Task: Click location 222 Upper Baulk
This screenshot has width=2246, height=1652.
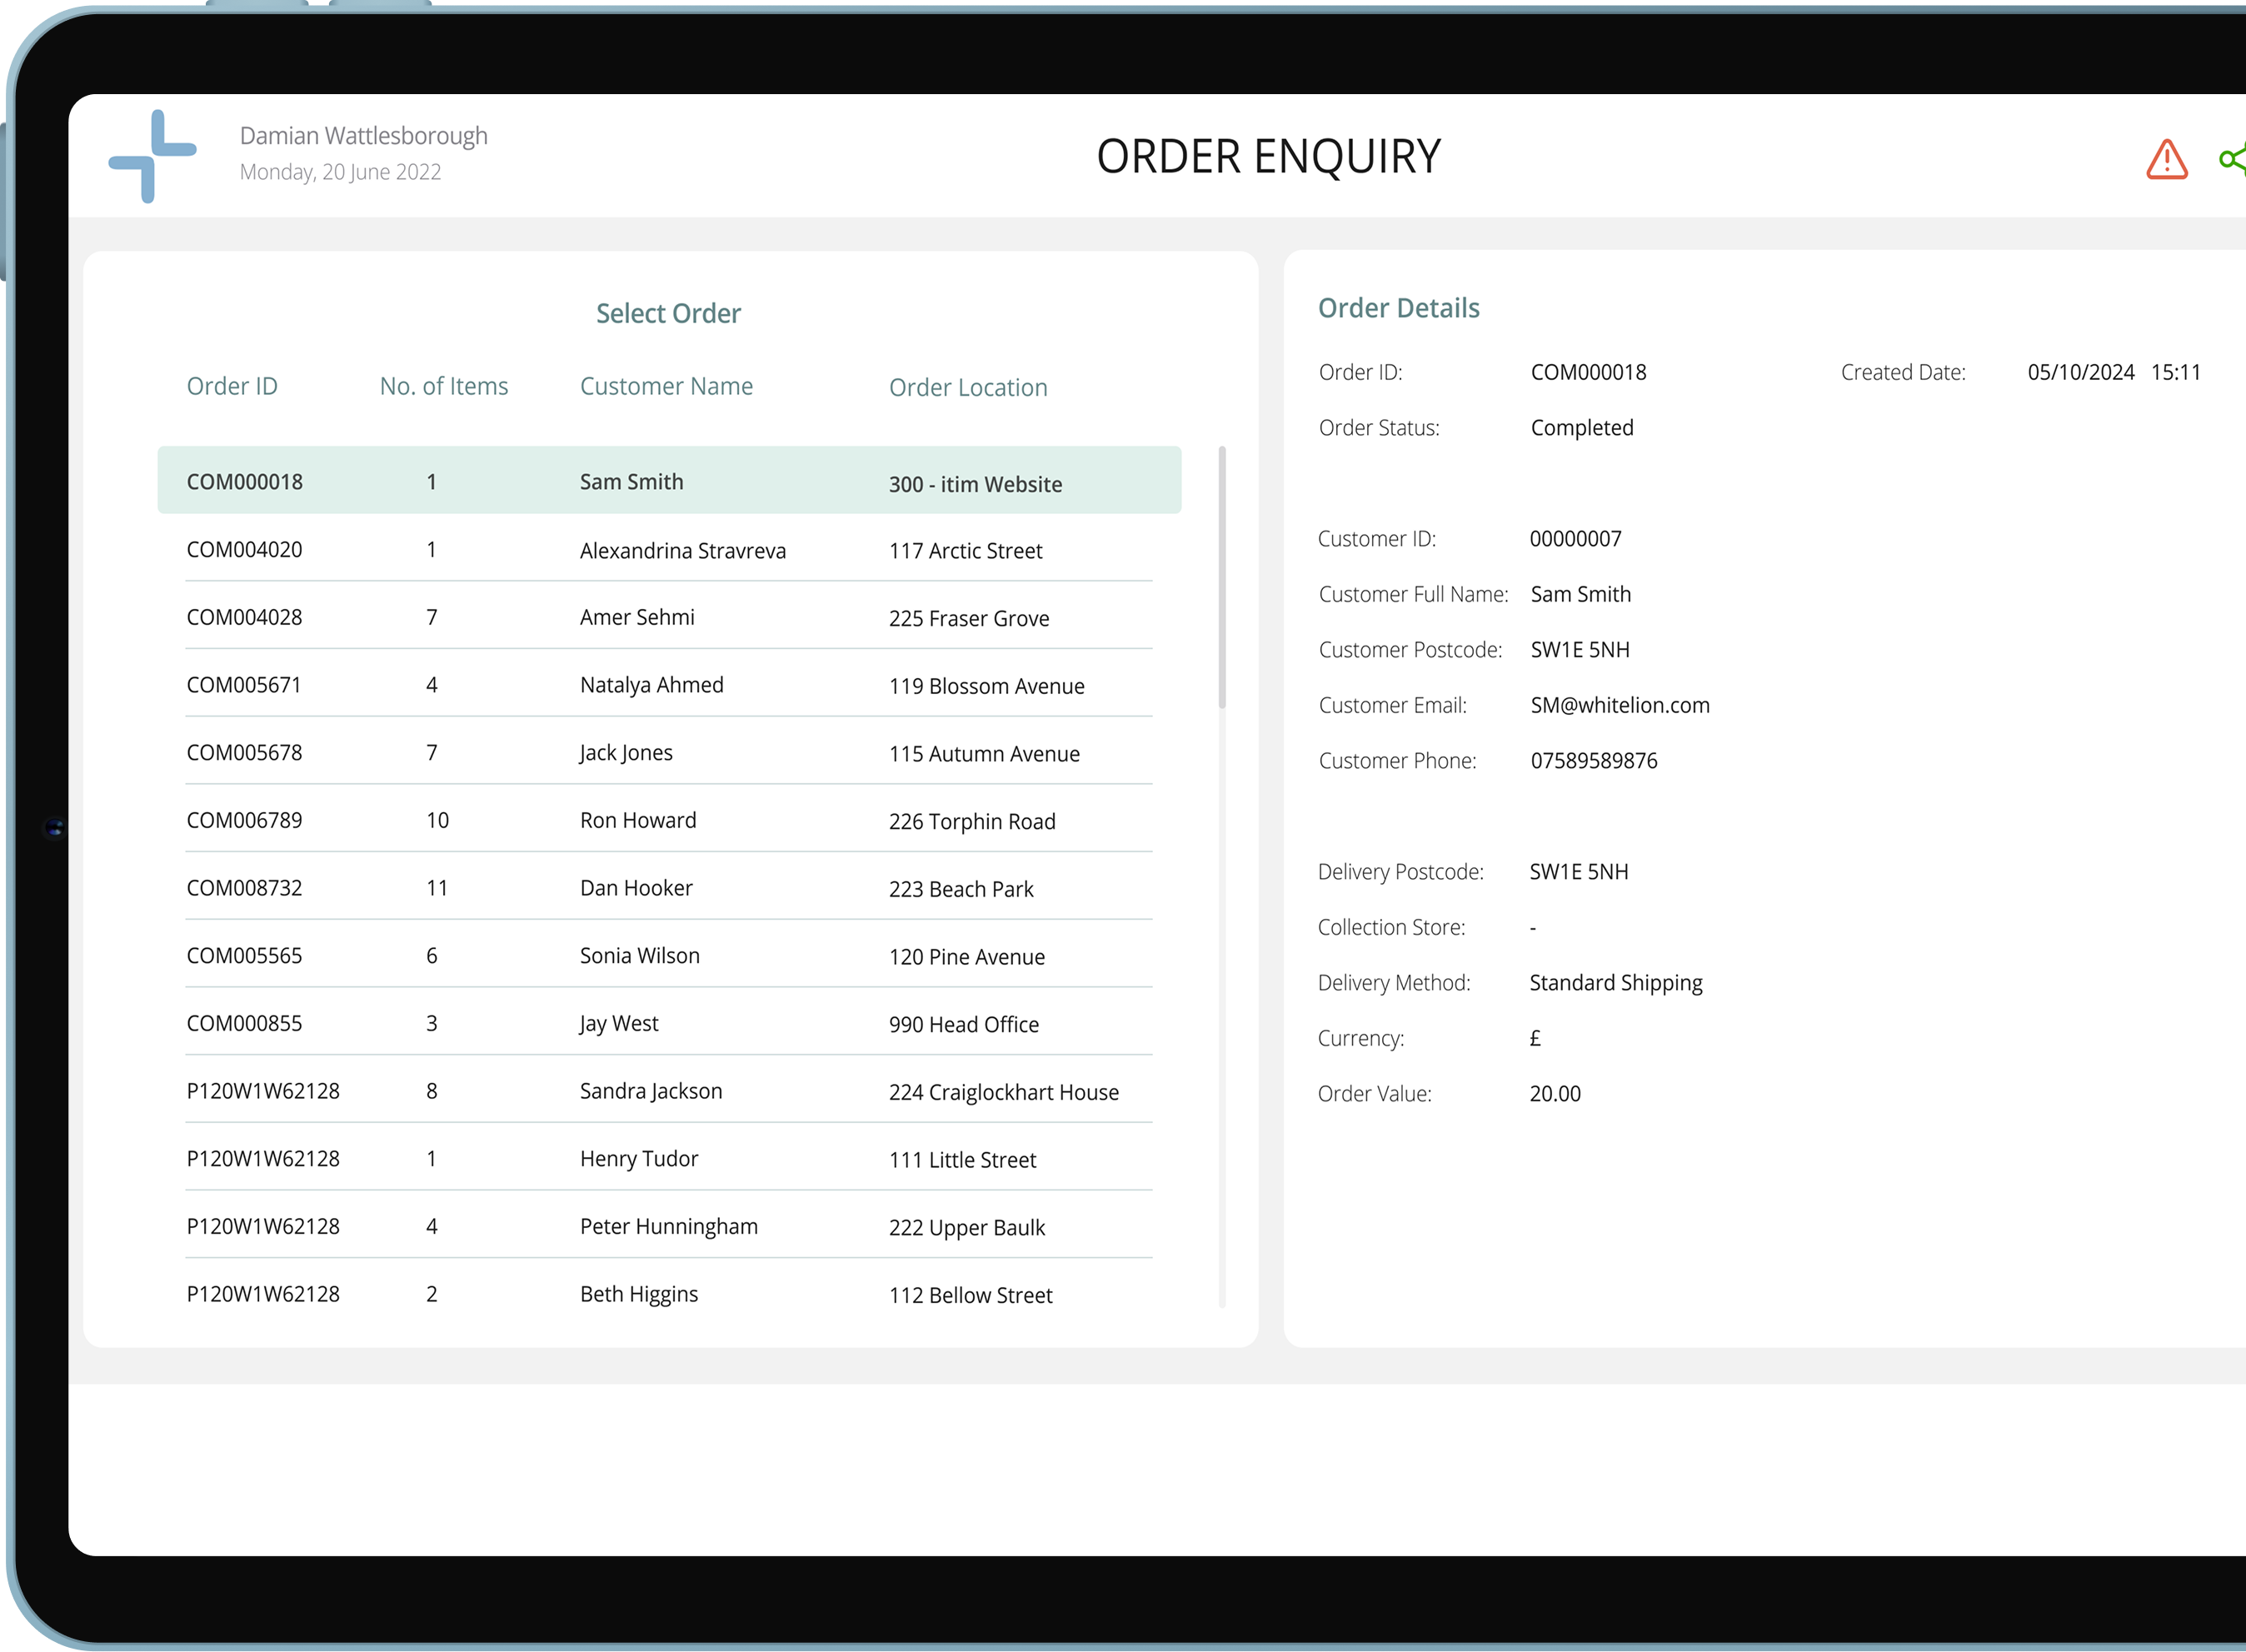Action: click(x=967, y=1227)
